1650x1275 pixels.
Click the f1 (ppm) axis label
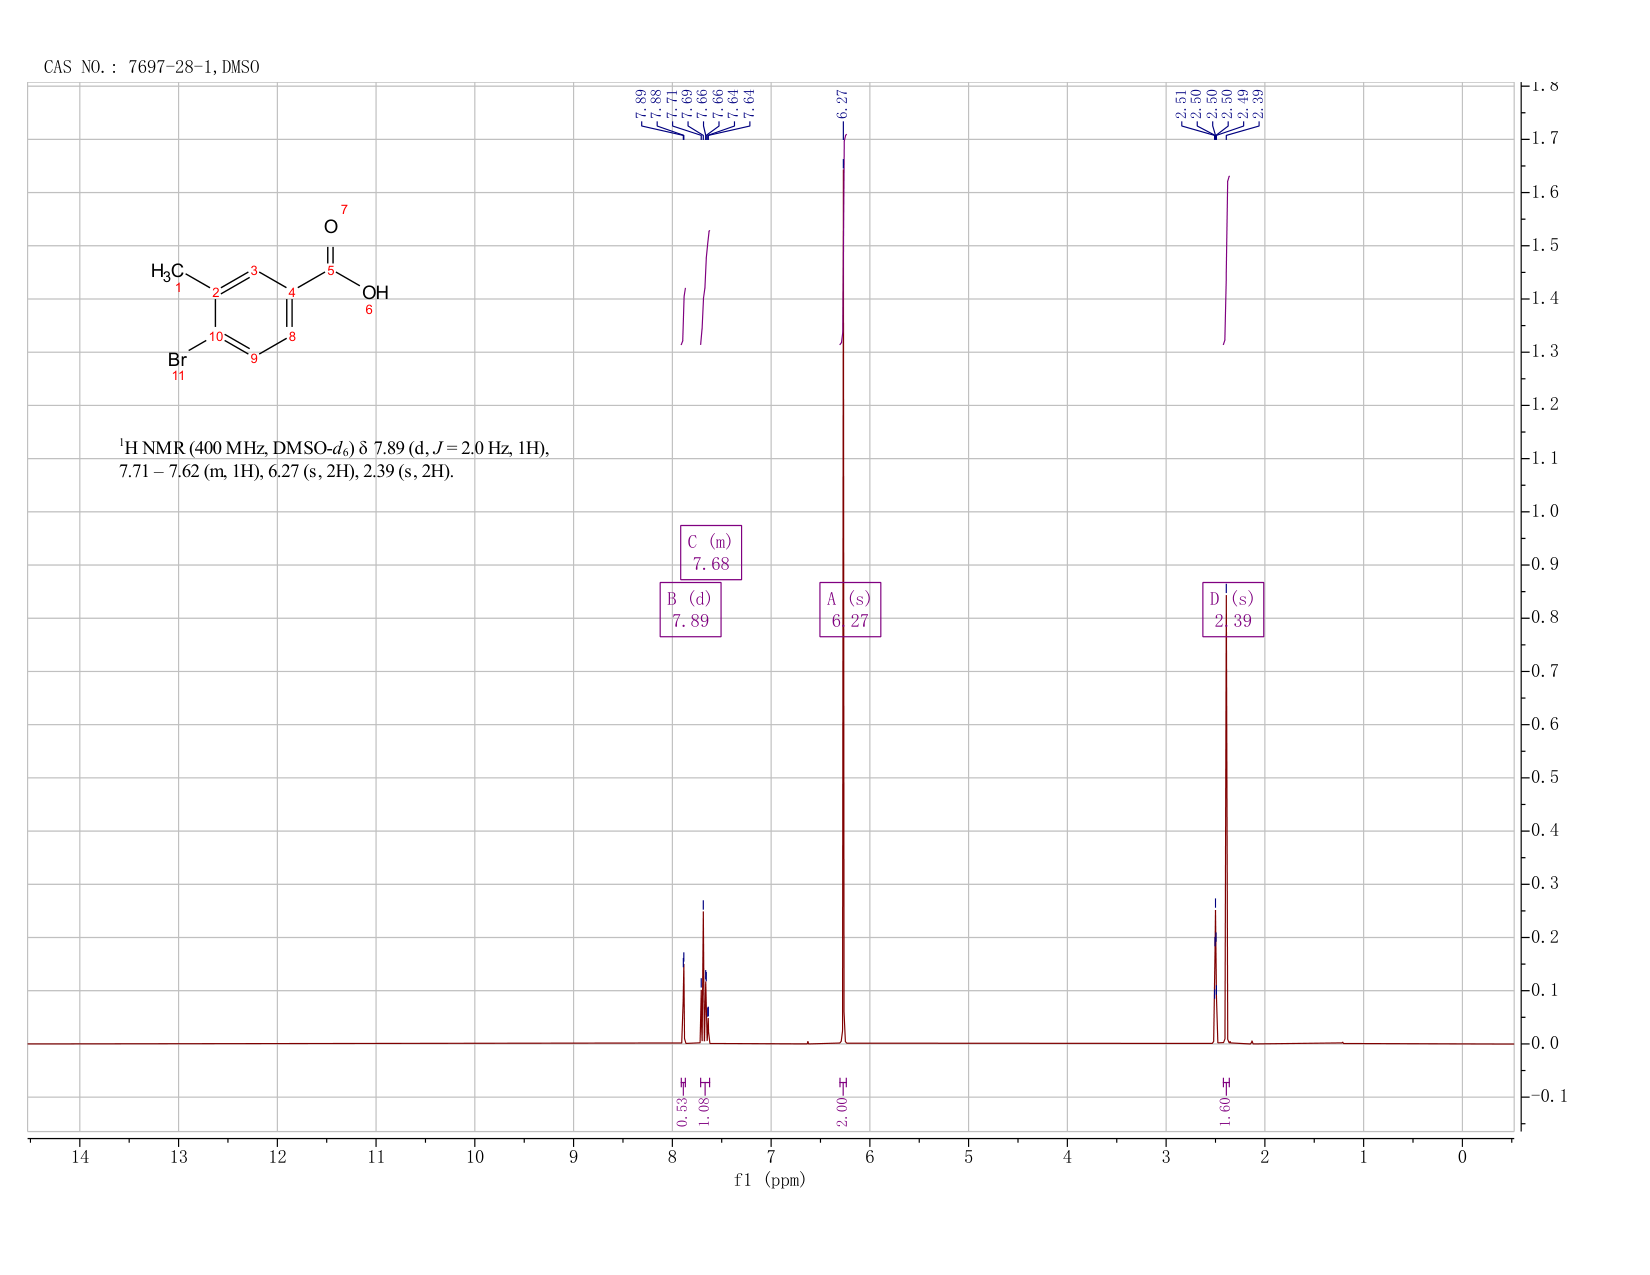[770, 1180]
